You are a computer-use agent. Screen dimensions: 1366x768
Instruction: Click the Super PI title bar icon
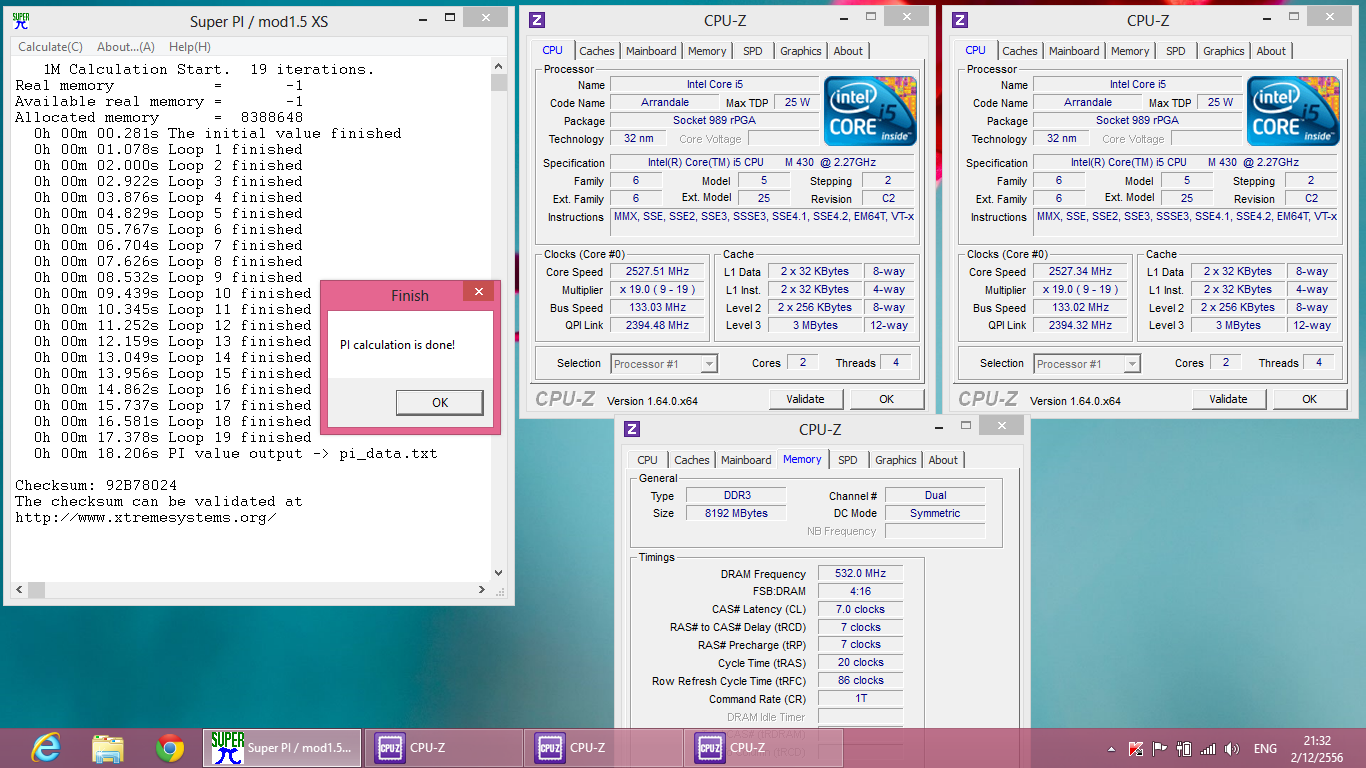(21, 21)
